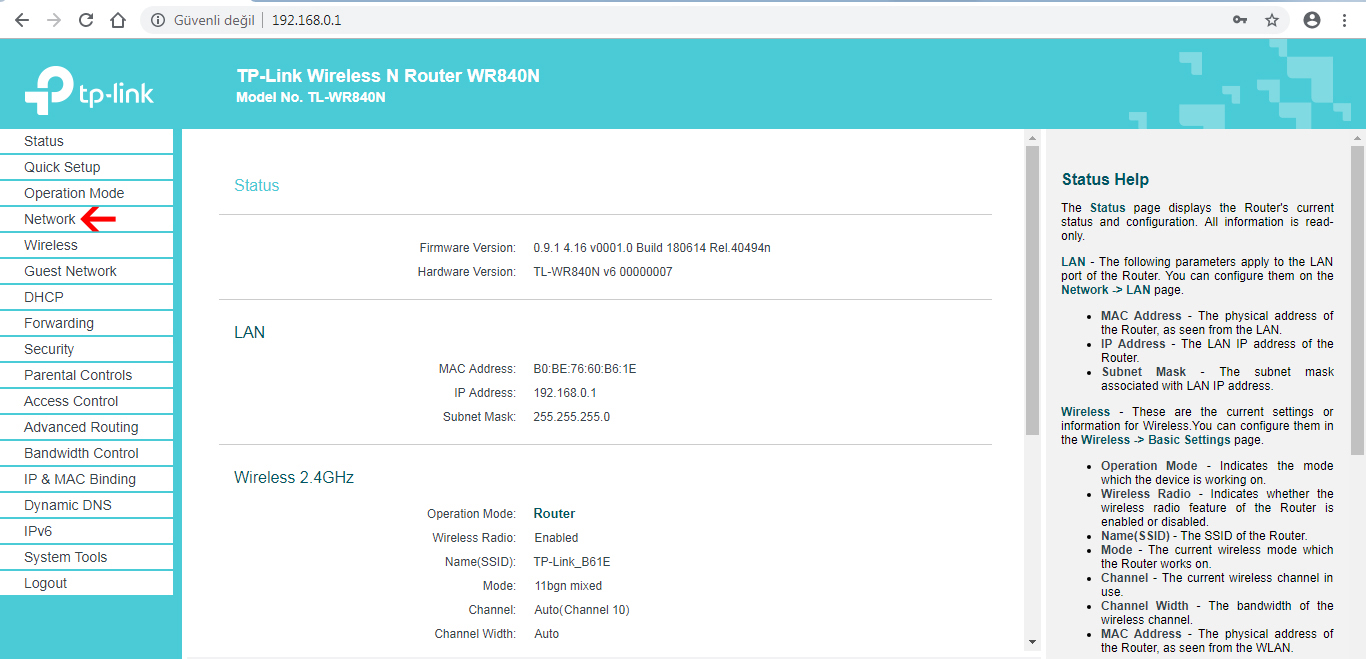Click the router title 'TP-Link Wireless N Router WR840N'
Screen dimensions: 1366x659
point(388,76)
